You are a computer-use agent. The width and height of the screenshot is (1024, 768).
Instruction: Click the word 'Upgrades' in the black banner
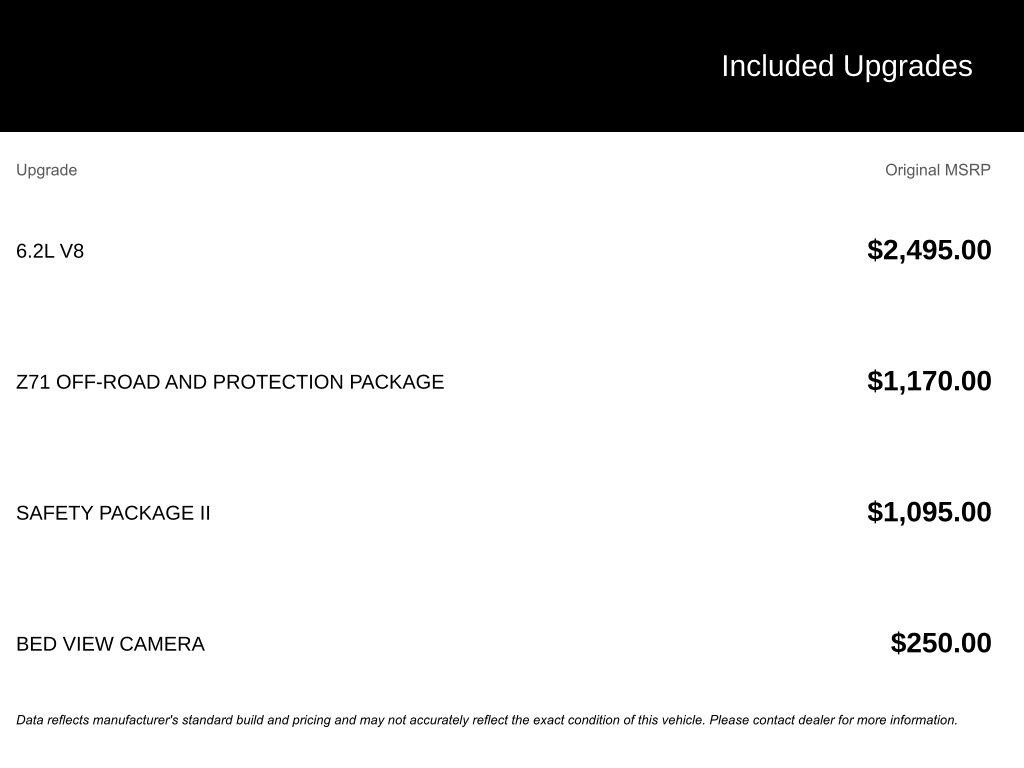[907, 66]
